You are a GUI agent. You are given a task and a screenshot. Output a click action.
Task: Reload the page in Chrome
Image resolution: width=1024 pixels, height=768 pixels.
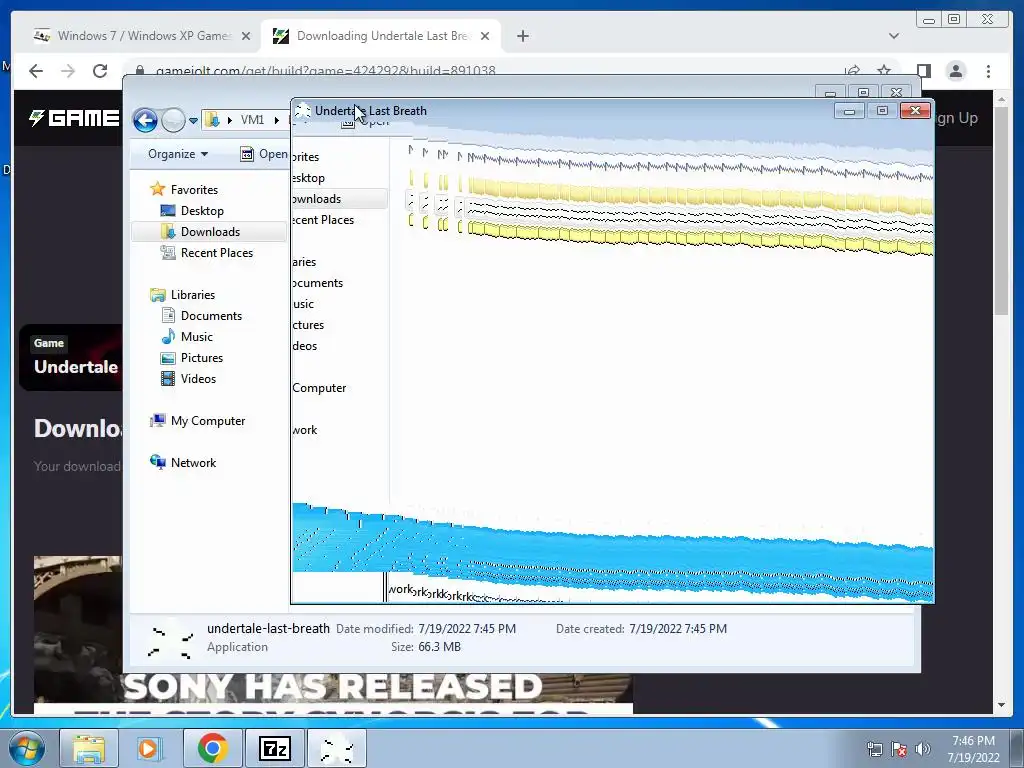pos(100,71)
